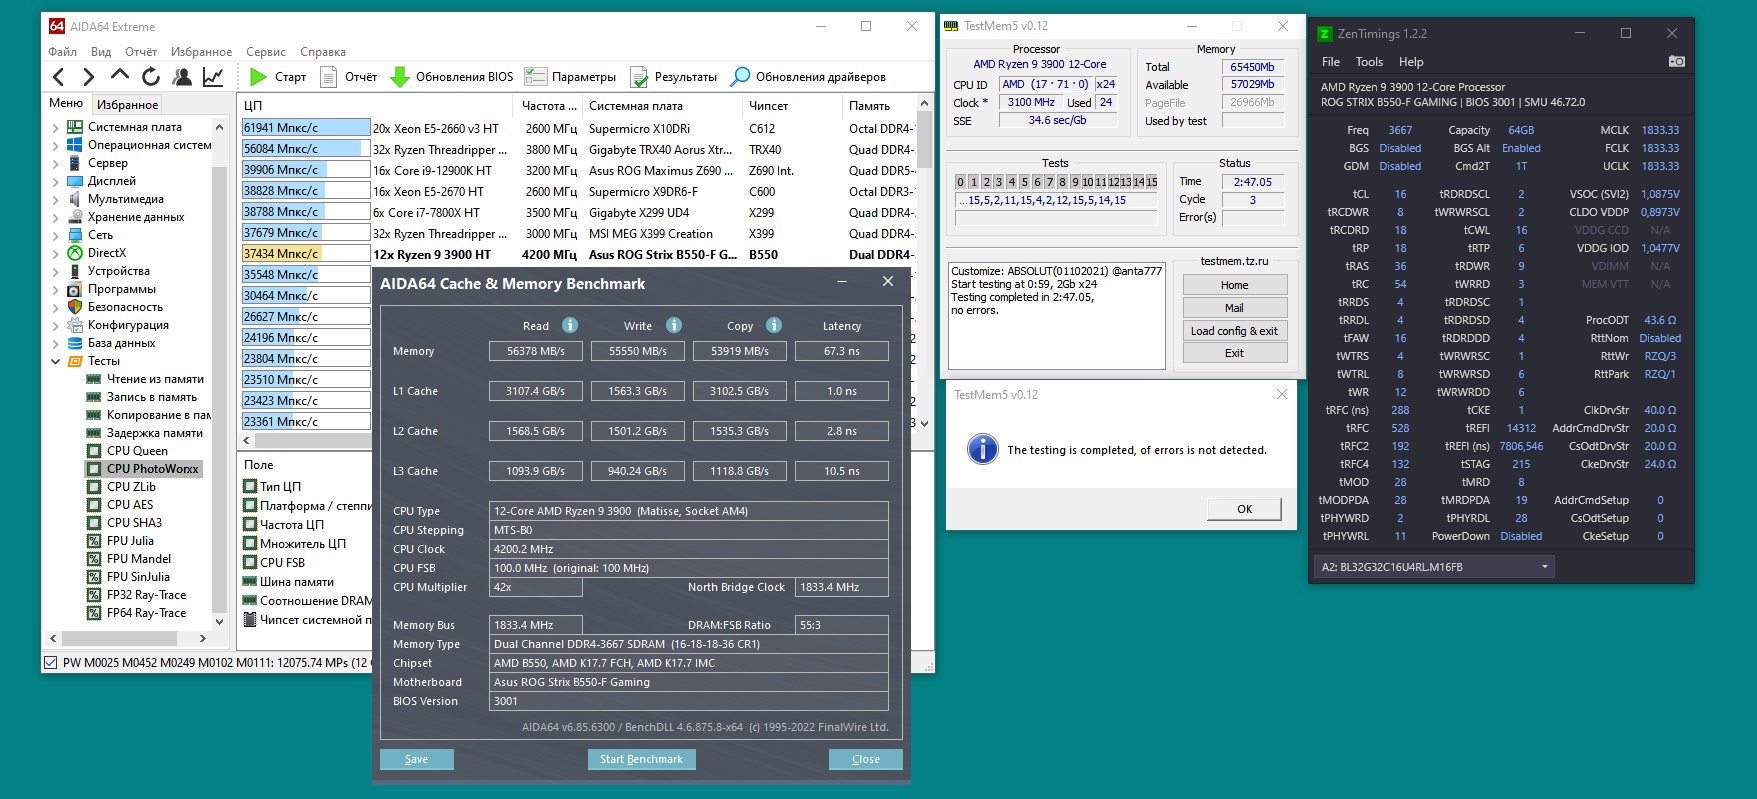
Task: Select FPU Mandel benchmark item
Action: point(139,559)
